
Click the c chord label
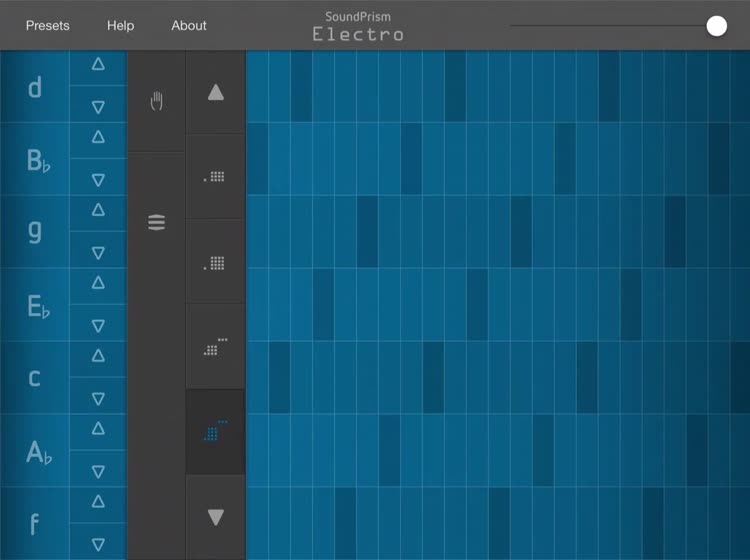(34, 378)
